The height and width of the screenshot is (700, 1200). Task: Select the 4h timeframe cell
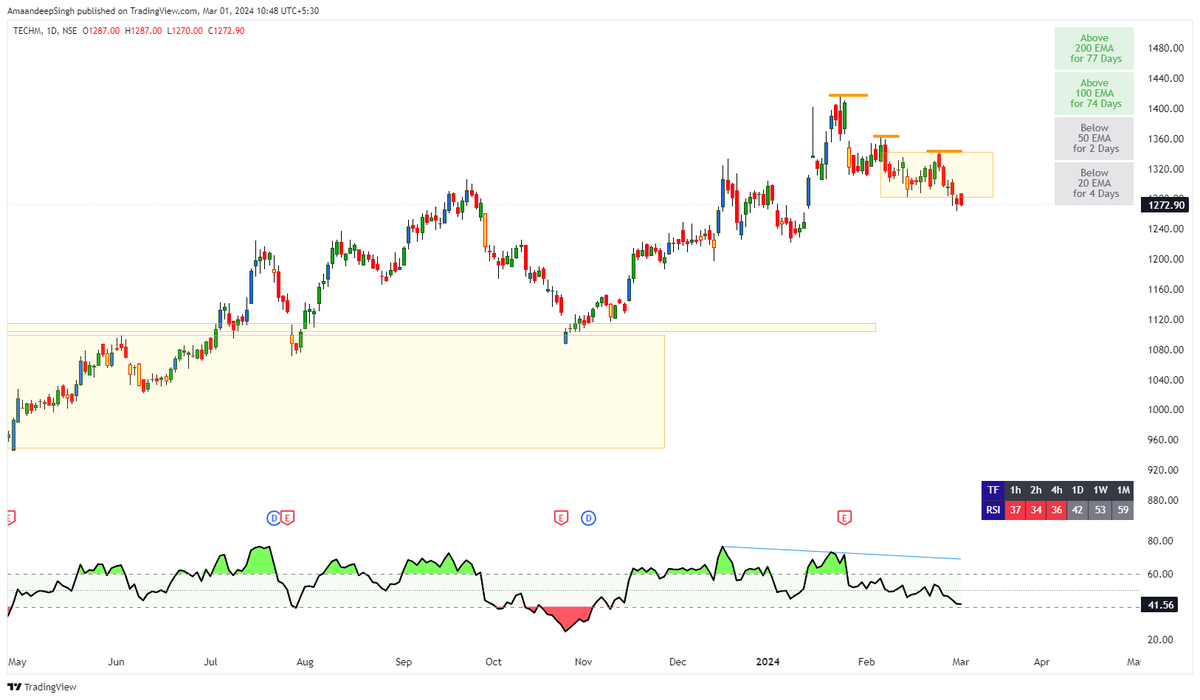point(1057,490)
